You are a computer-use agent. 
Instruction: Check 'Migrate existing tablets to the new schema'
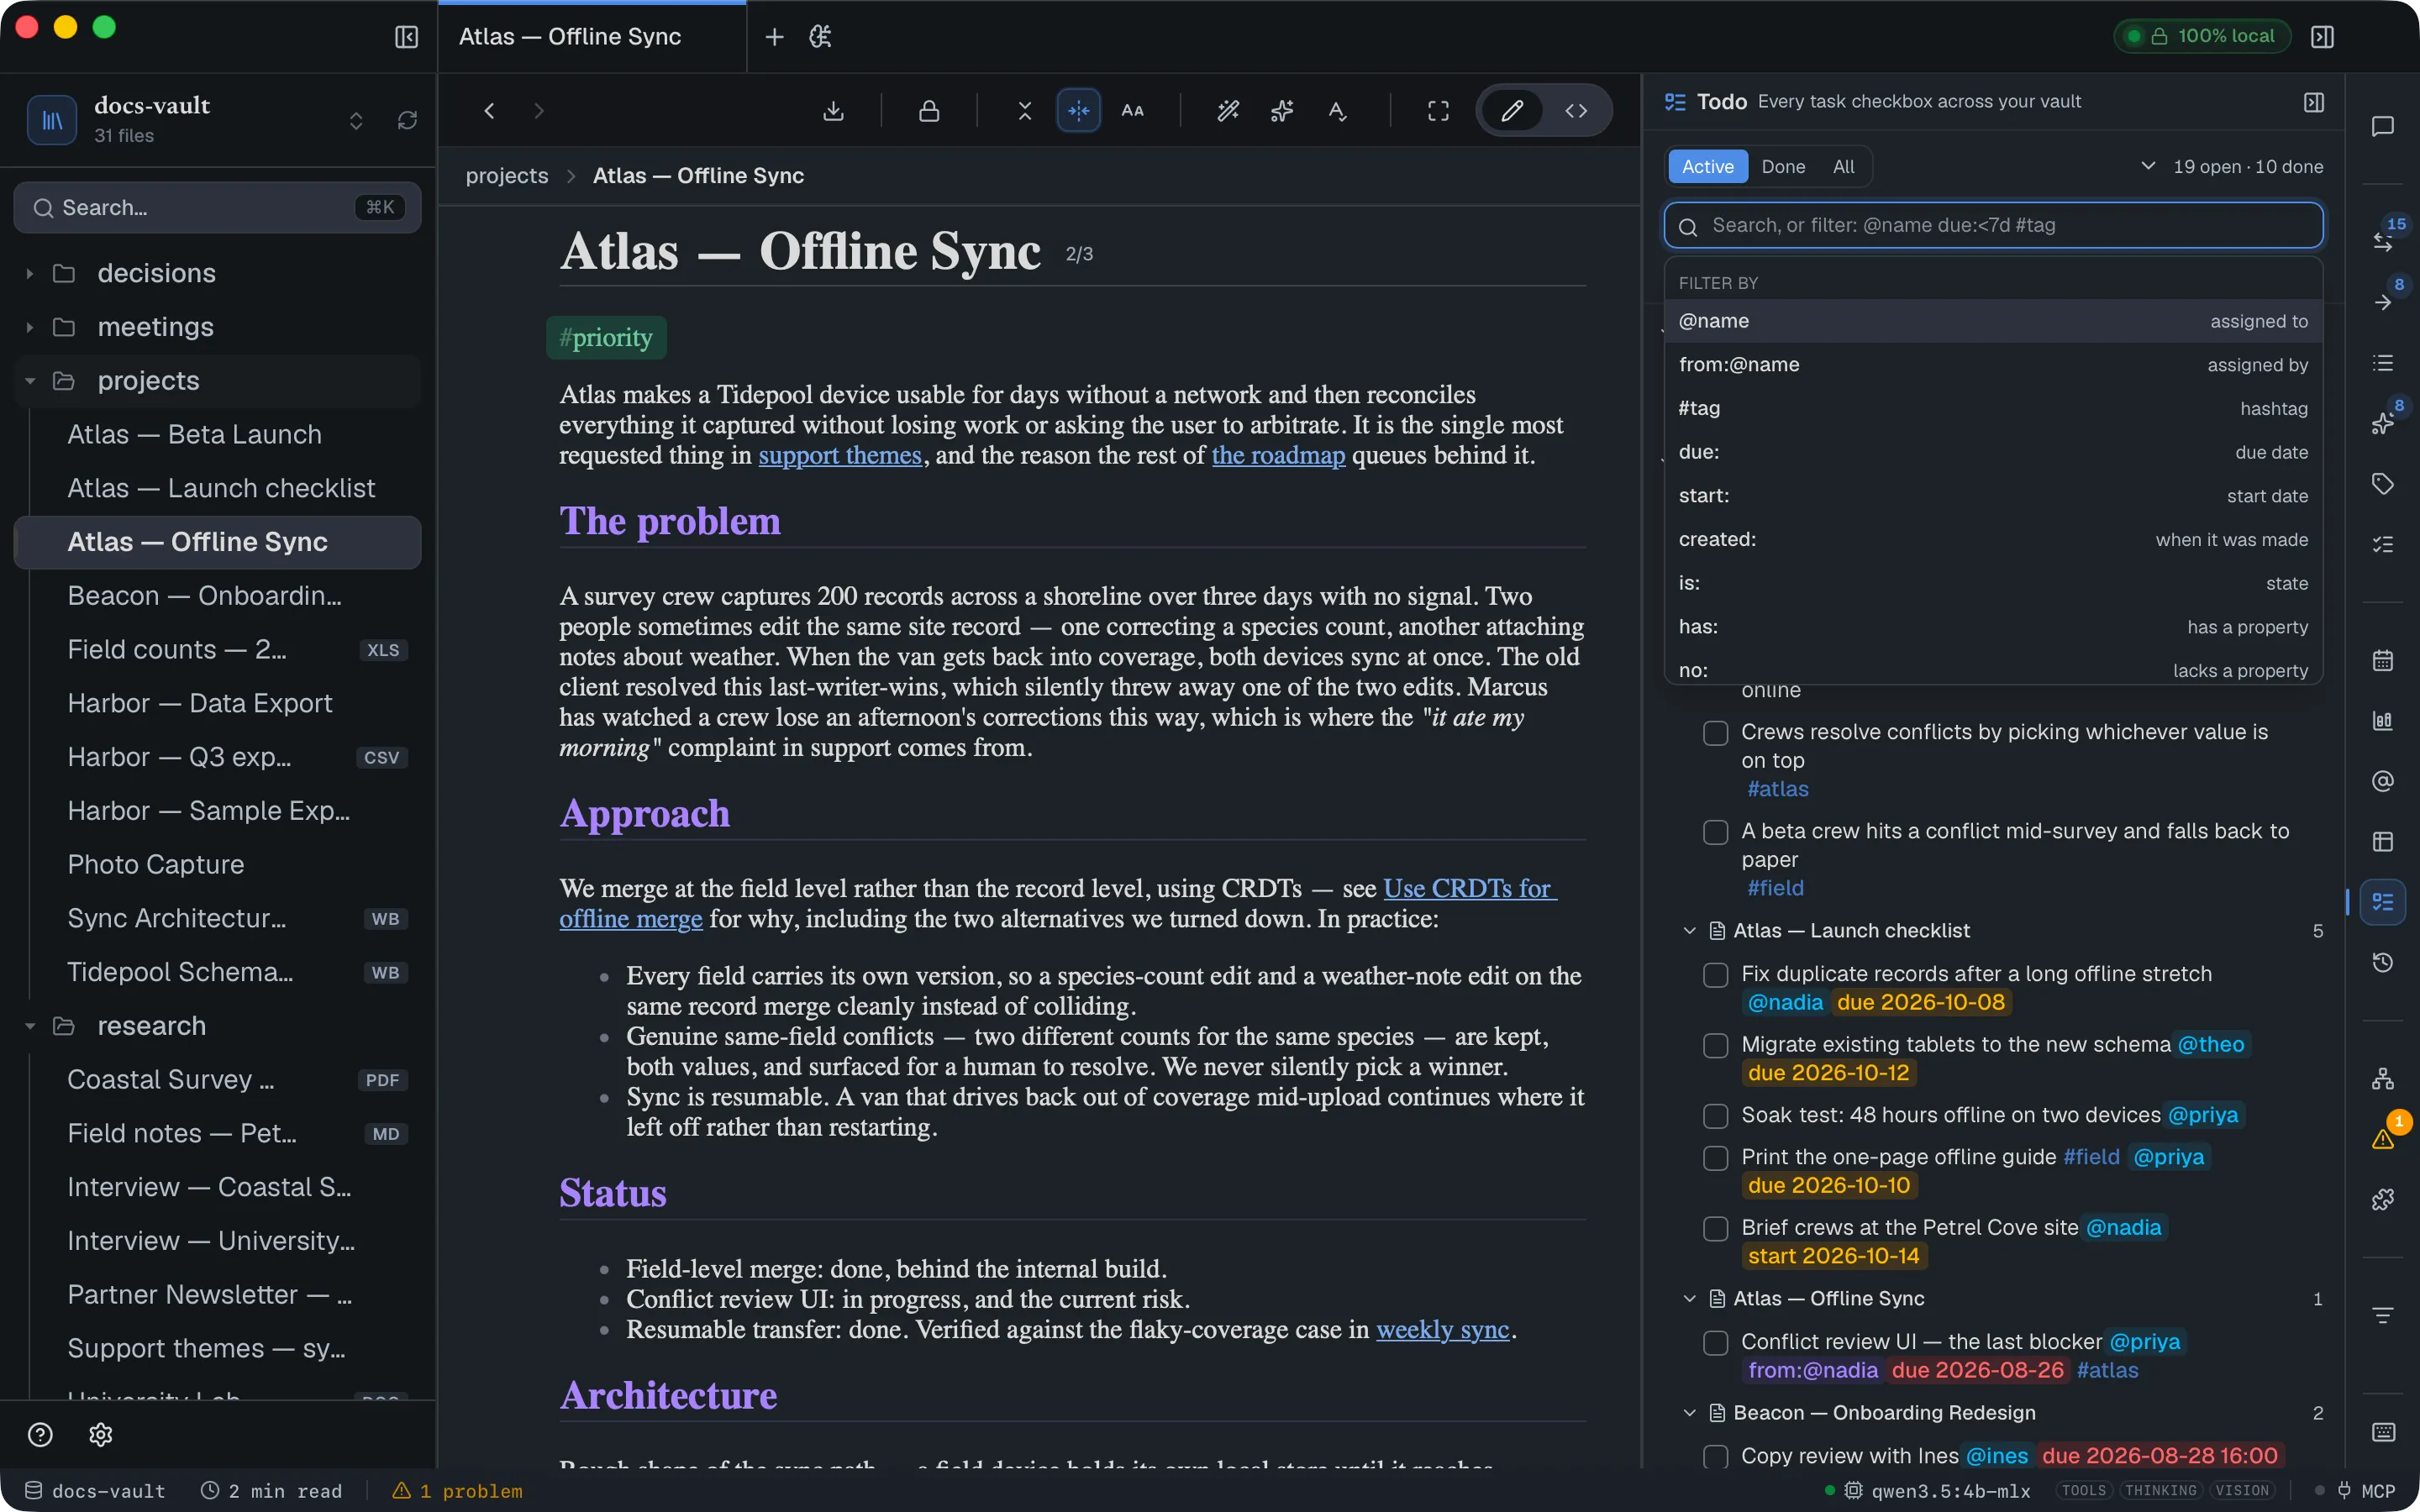click(1716, 1045)
